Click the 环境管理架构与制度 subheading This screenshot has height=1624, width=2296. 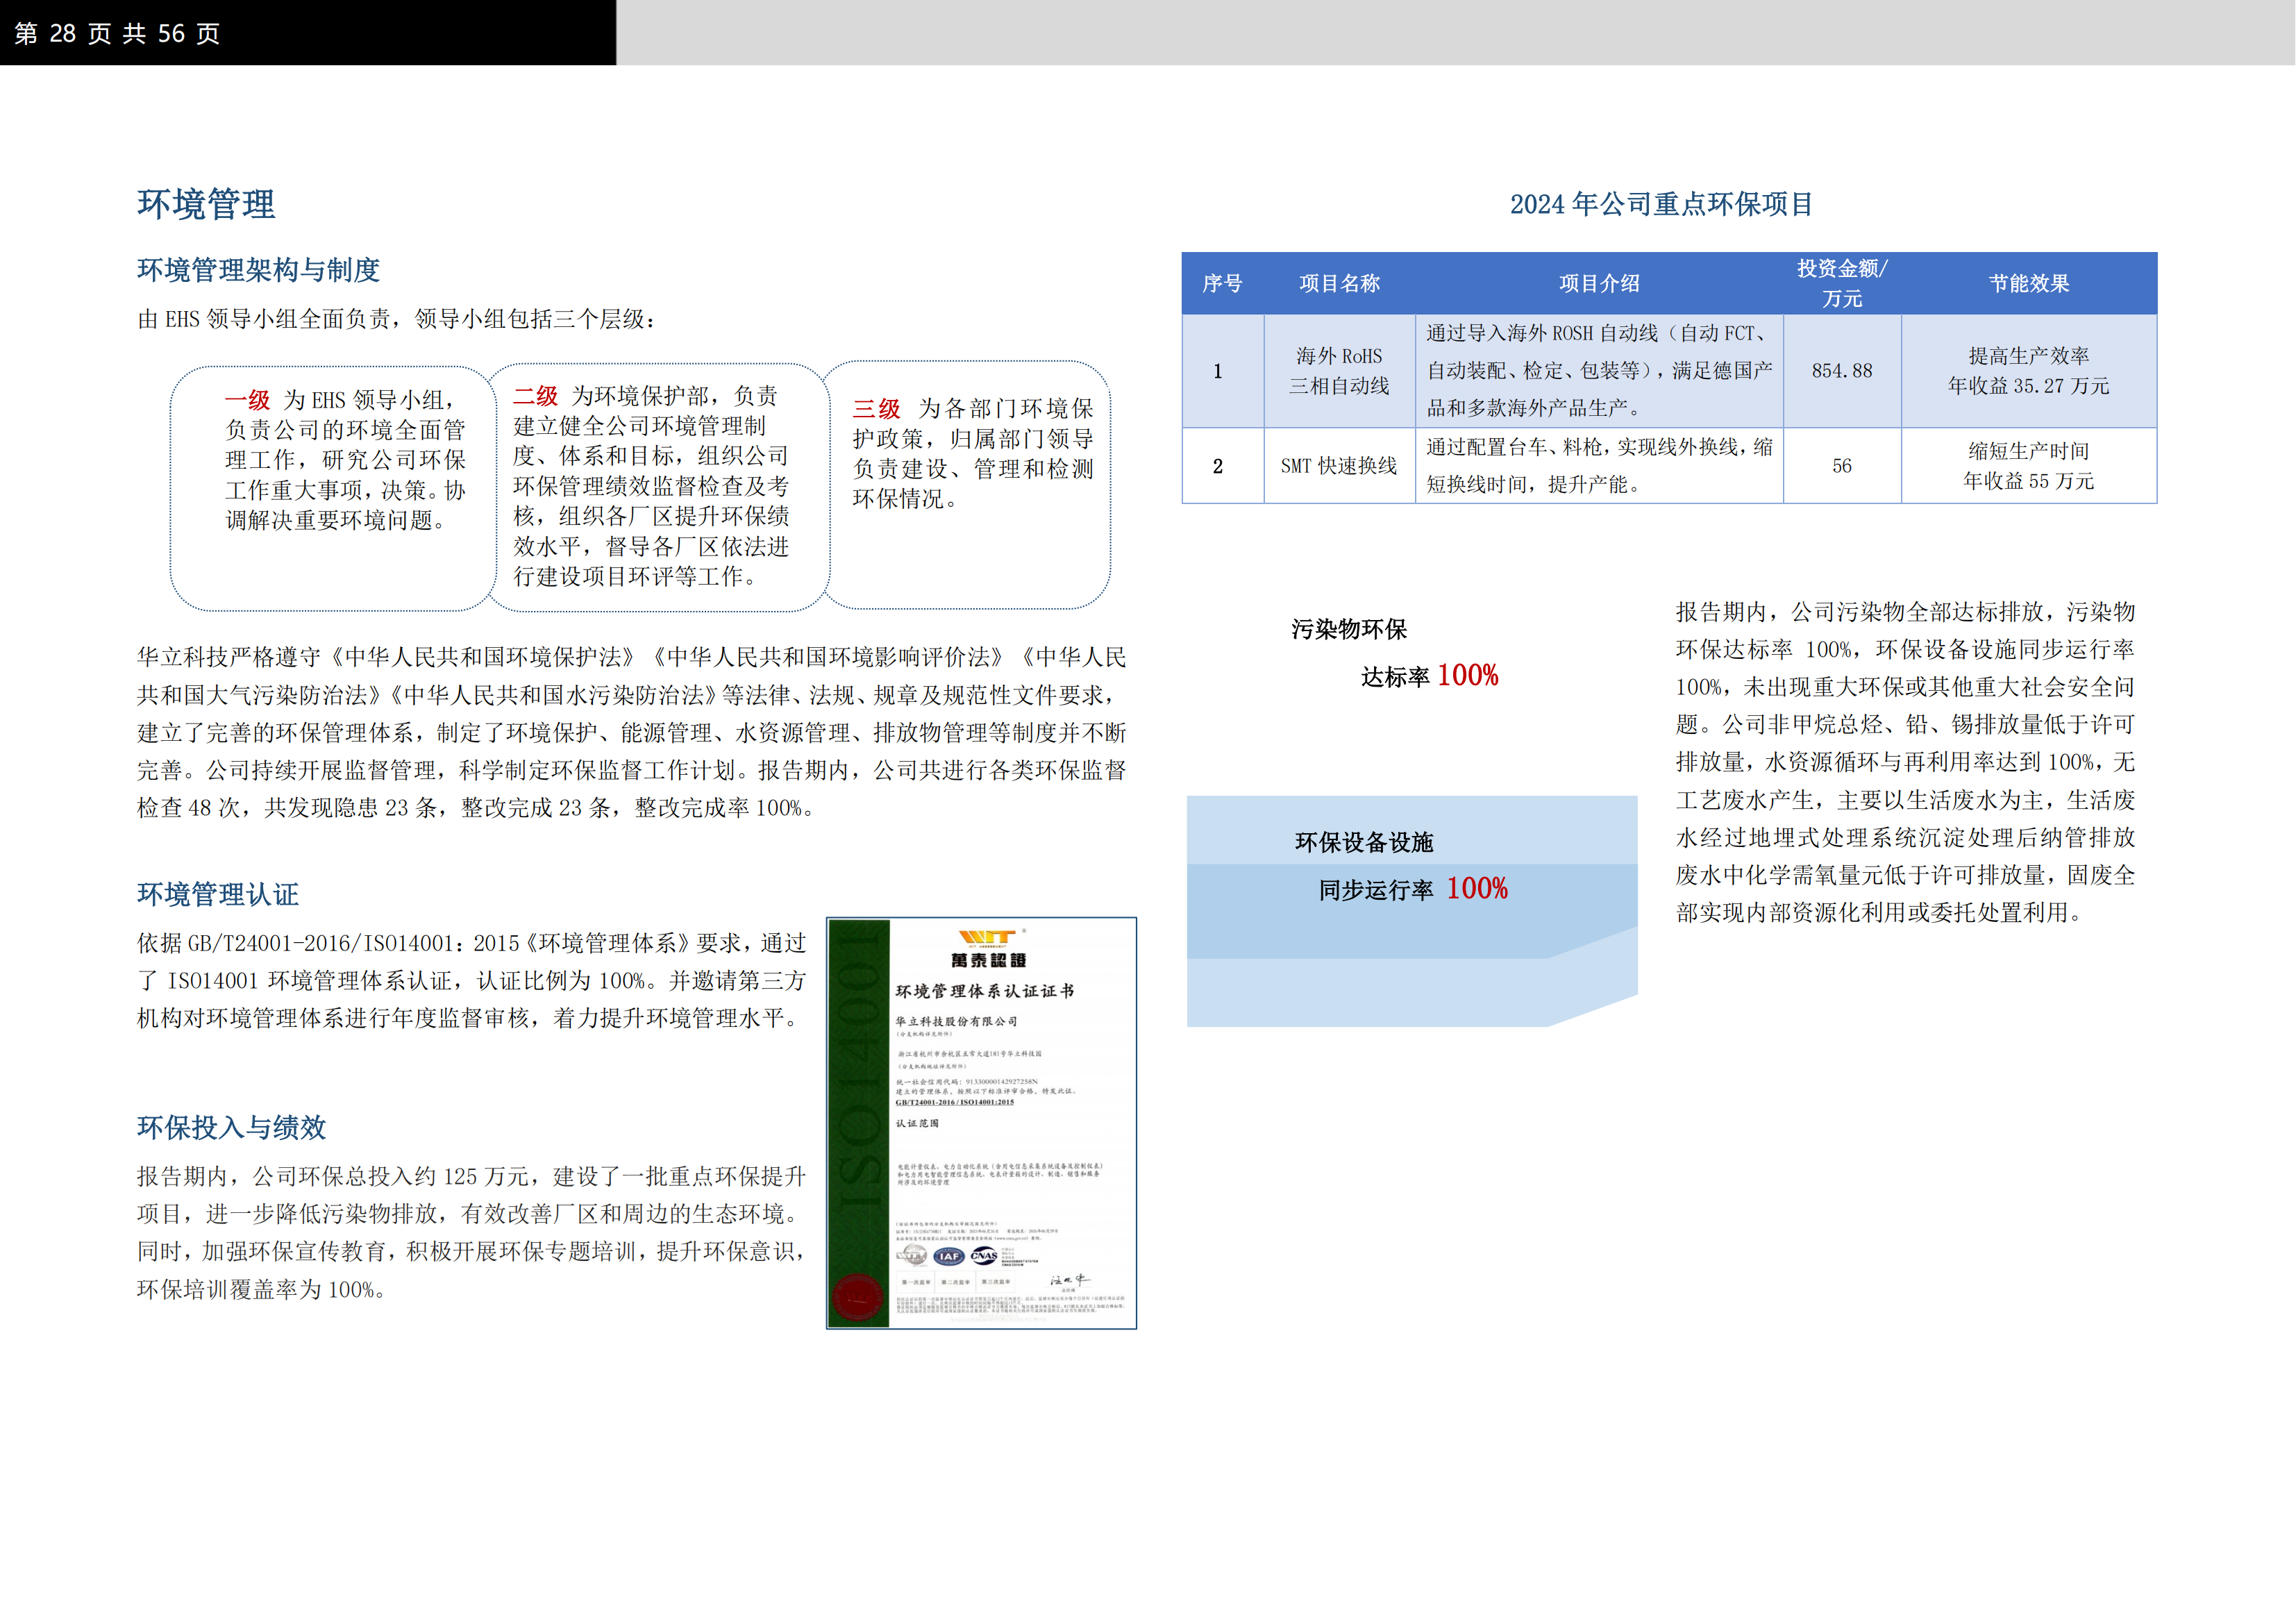258,270
